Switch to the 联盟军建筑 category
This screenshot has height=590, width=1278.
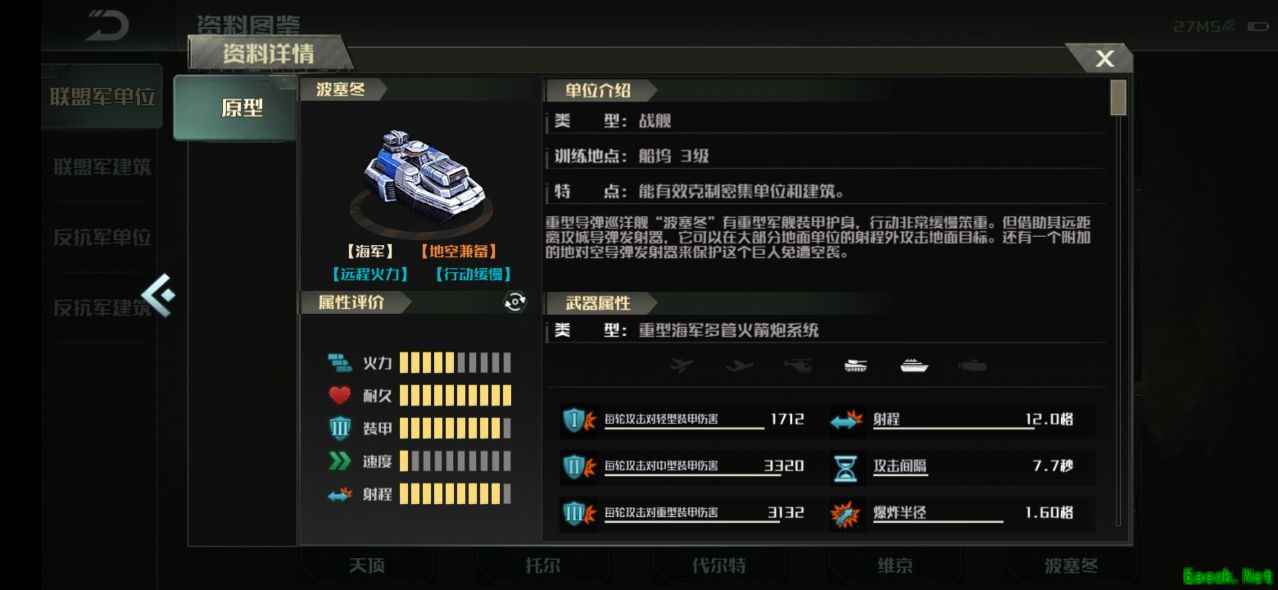coord(103,167)
